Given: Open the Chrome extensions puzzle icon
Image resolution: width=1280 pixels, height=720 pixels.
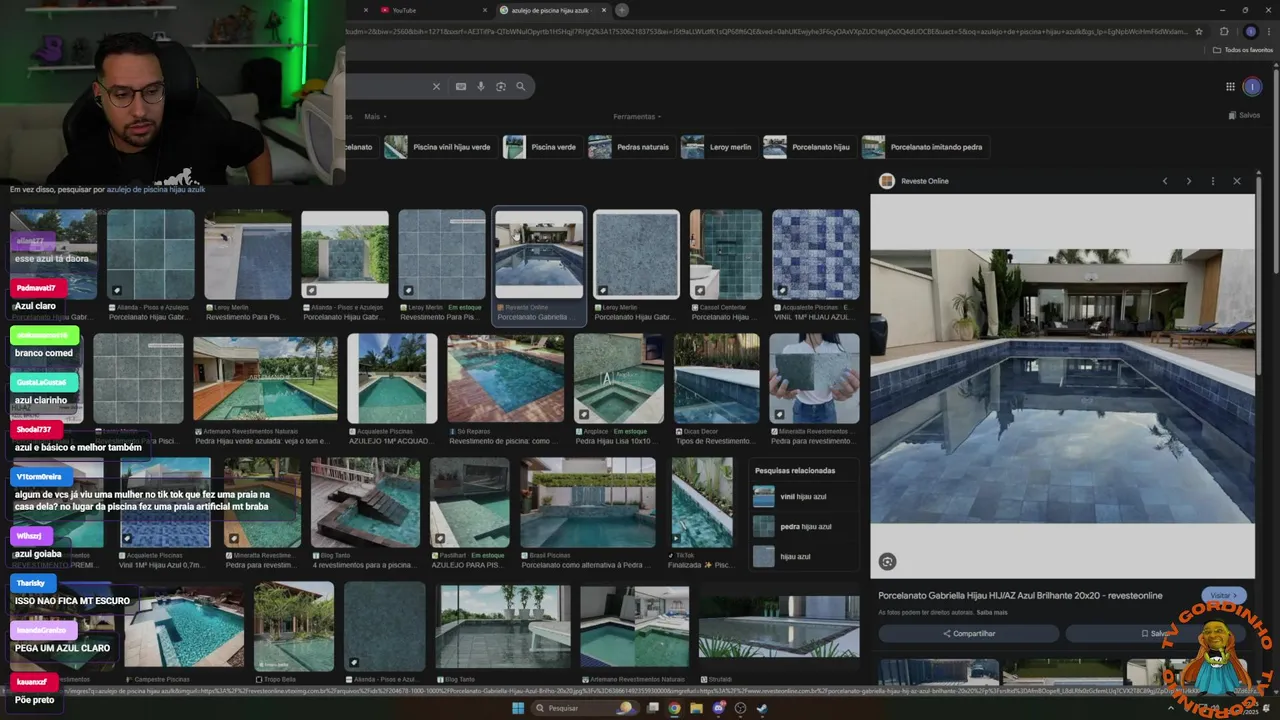Looking at the screenshot, I should 1224,31.
